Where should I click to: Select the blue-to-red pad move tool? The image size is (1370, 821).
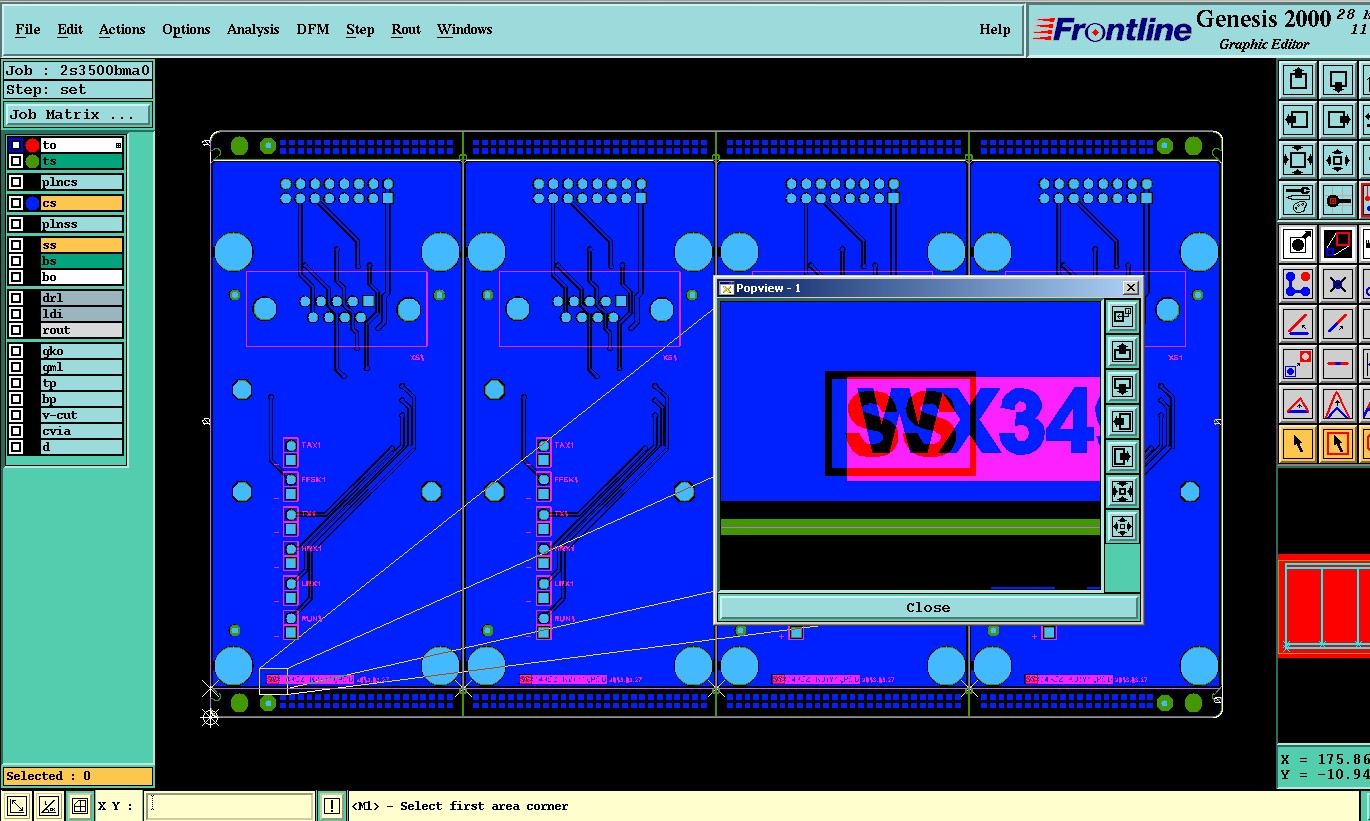1298,364
